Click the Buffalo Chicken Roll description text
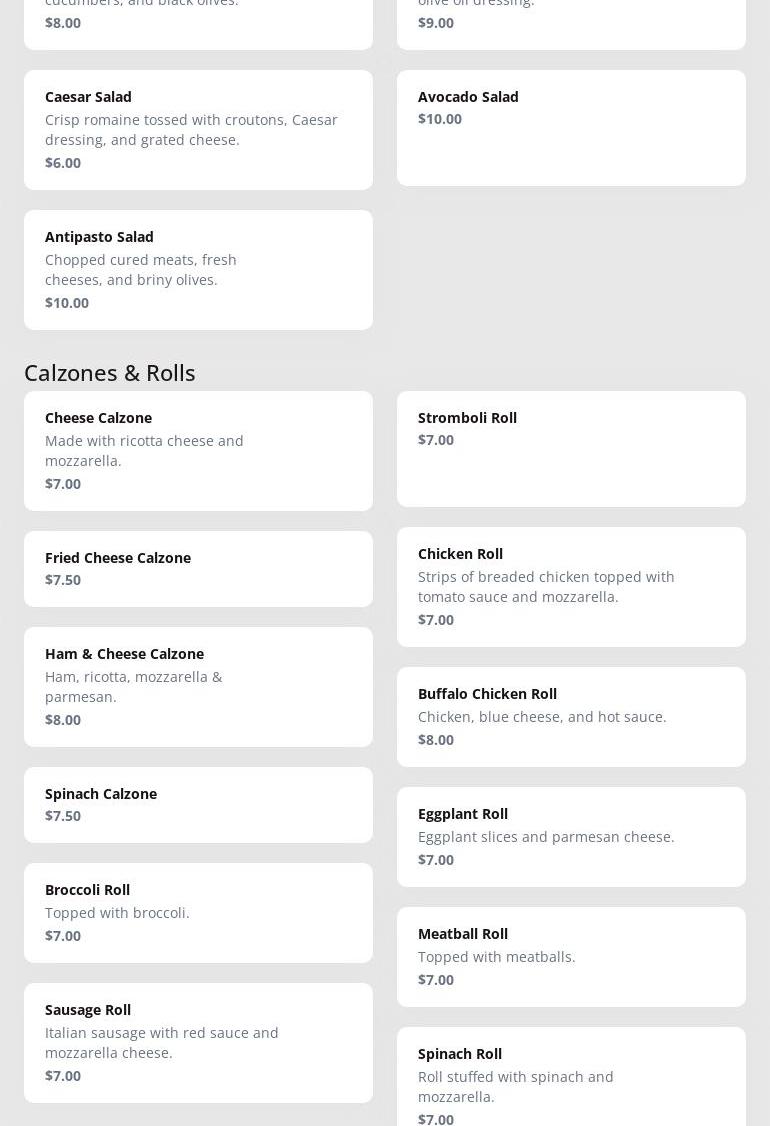Viewport: 770px width, 1126px height. point(542,717)
